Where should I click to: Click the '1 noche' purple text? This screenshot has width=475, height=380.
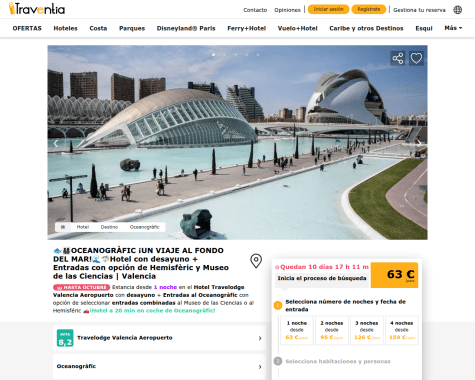coord(165,287)
